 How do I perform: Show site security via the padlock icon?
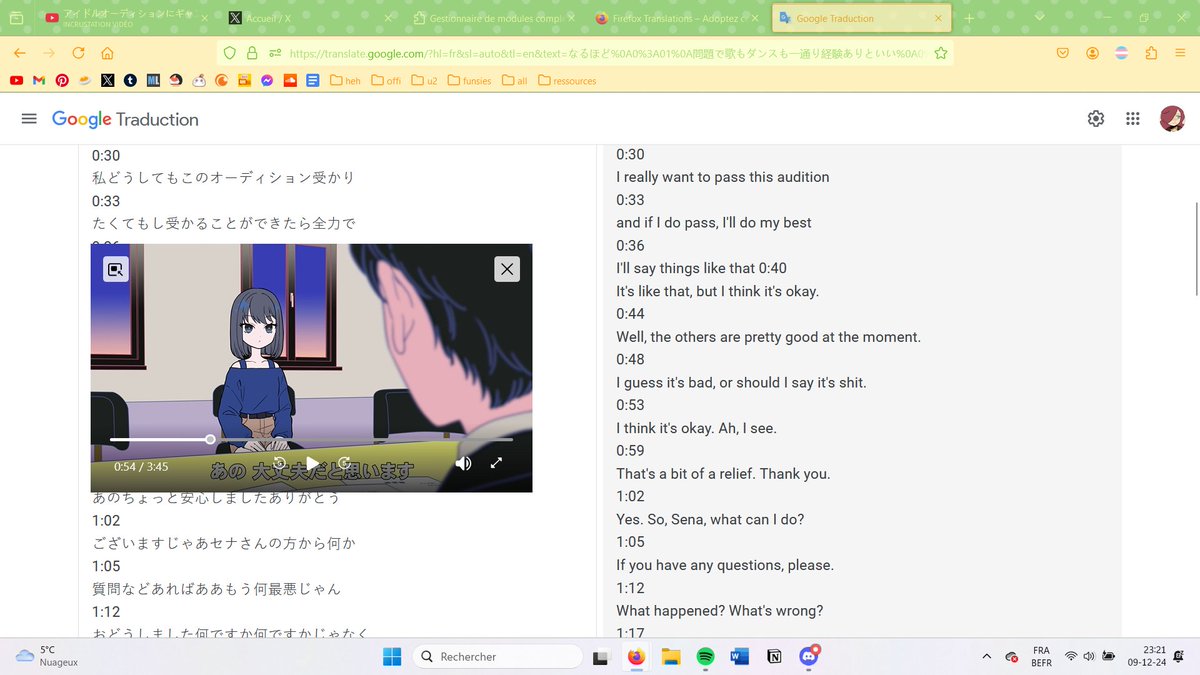tap(251, 53)
